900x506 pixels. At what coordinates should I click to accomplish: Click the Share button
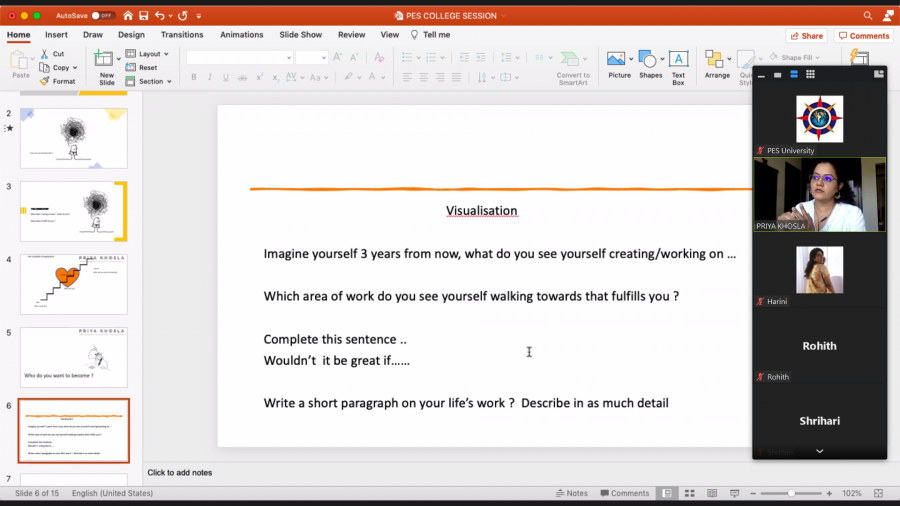(x=805, y=36)
